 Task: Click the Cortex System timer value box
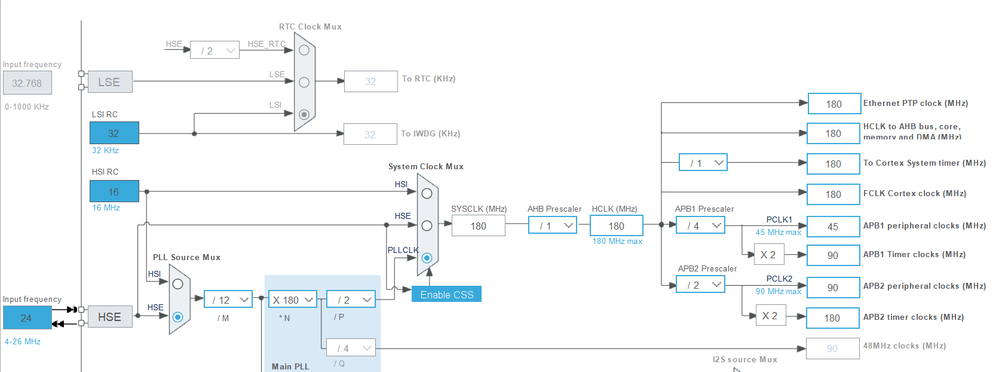(x=833, y=164)
